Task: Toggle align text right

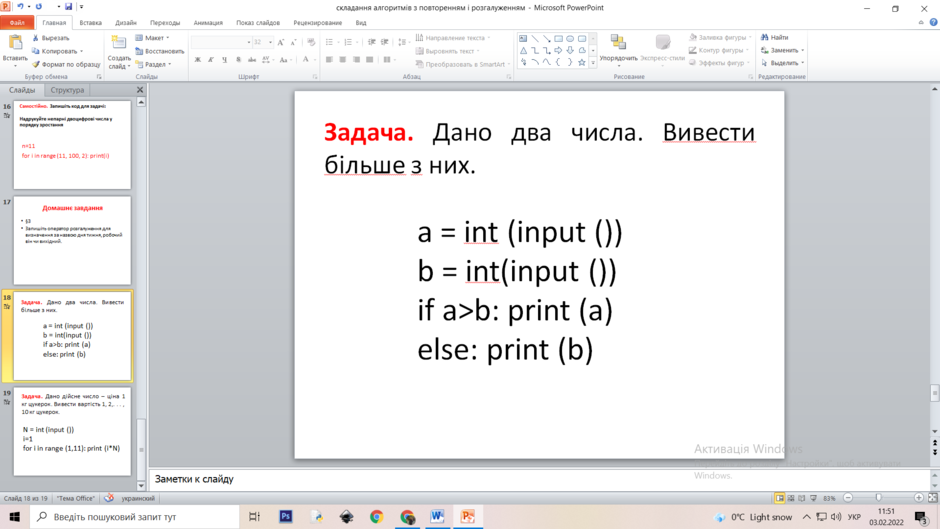Action: 356,59
